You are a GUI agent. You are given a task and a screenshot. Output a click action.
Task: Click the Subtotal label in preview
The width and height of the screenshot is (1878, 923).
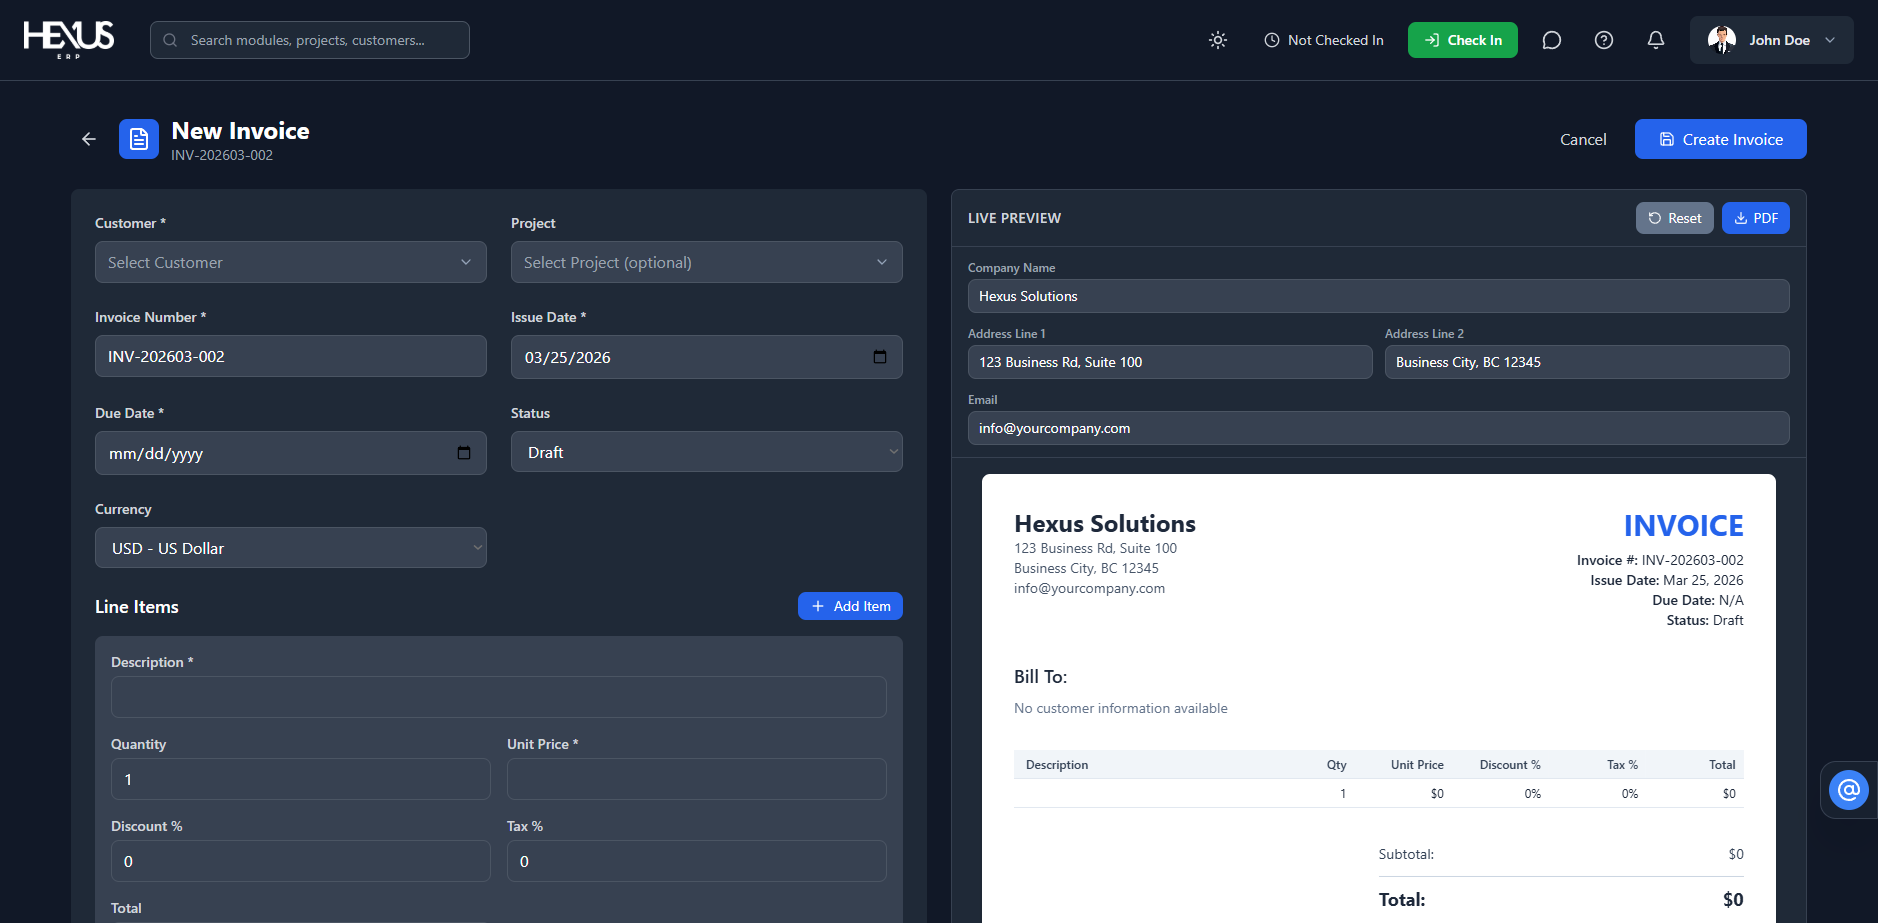click(1406, 854)
